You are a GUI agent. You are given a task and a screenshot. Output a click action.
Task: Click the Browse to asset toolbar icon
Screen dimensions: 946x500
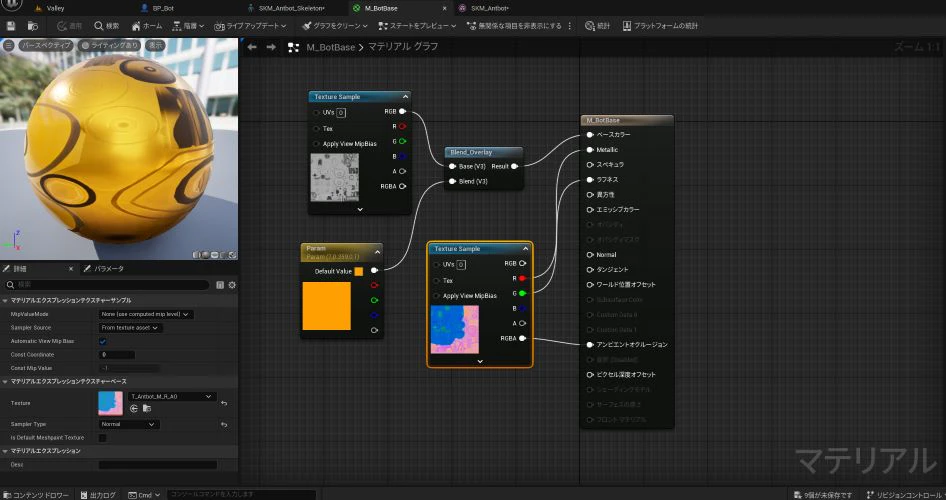[33, 26]
